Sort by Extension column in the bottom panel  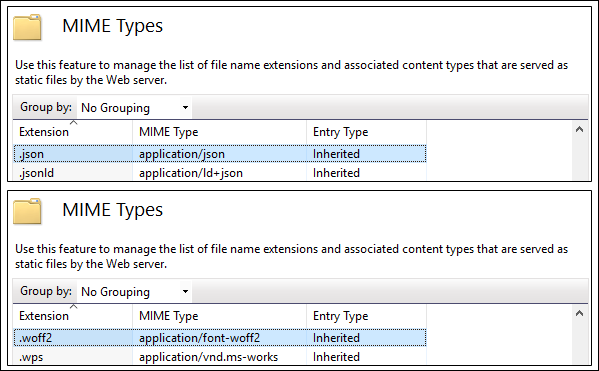[73, 316]
